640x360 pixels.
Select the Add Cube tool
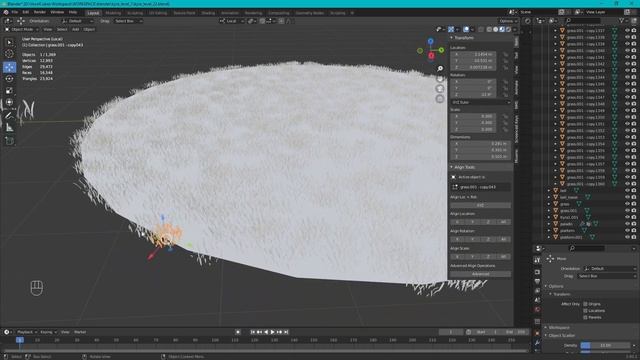point(9,141)
